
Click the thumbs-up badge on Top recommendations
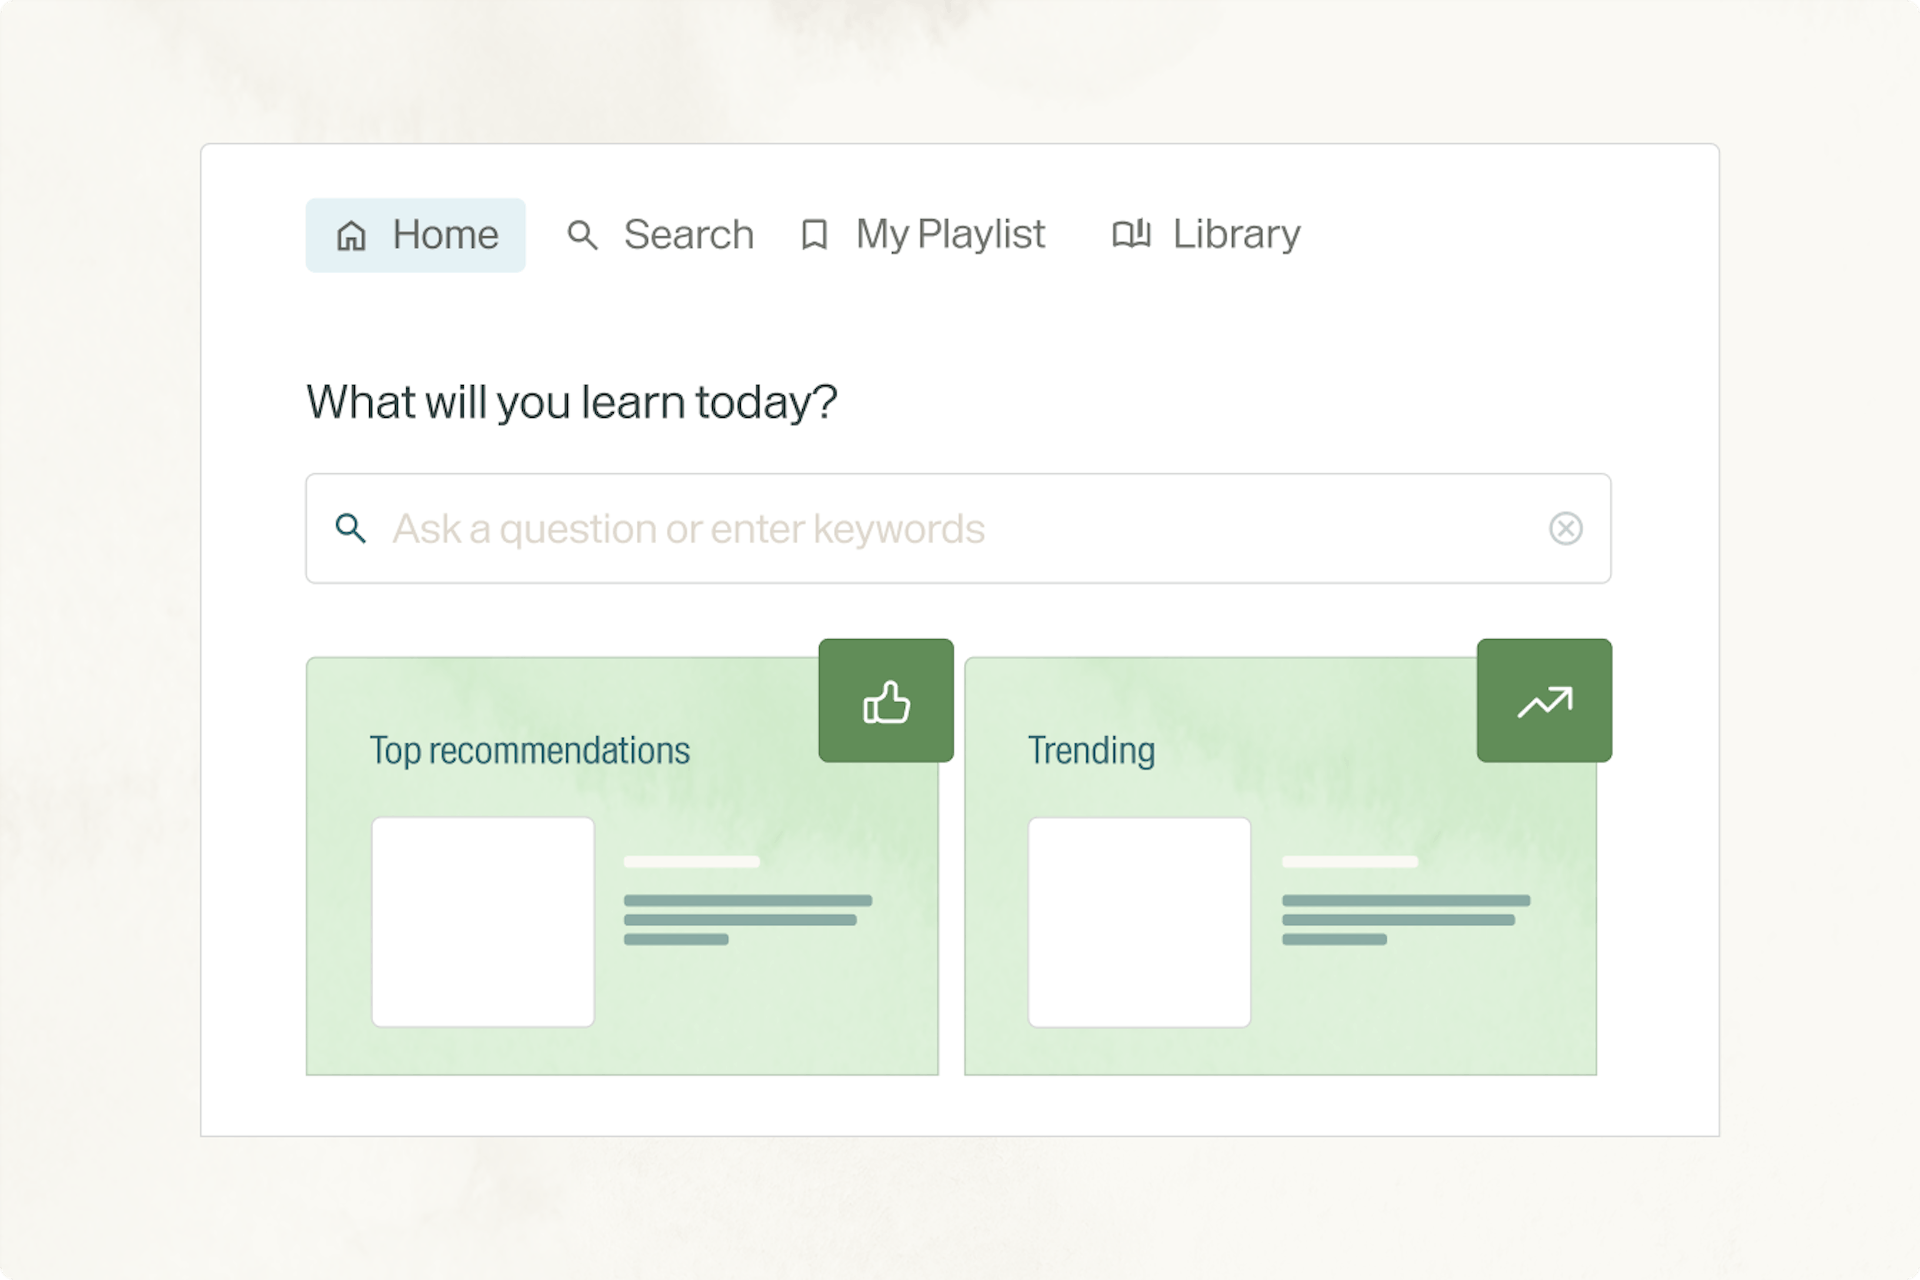click(x=885, y=700)
